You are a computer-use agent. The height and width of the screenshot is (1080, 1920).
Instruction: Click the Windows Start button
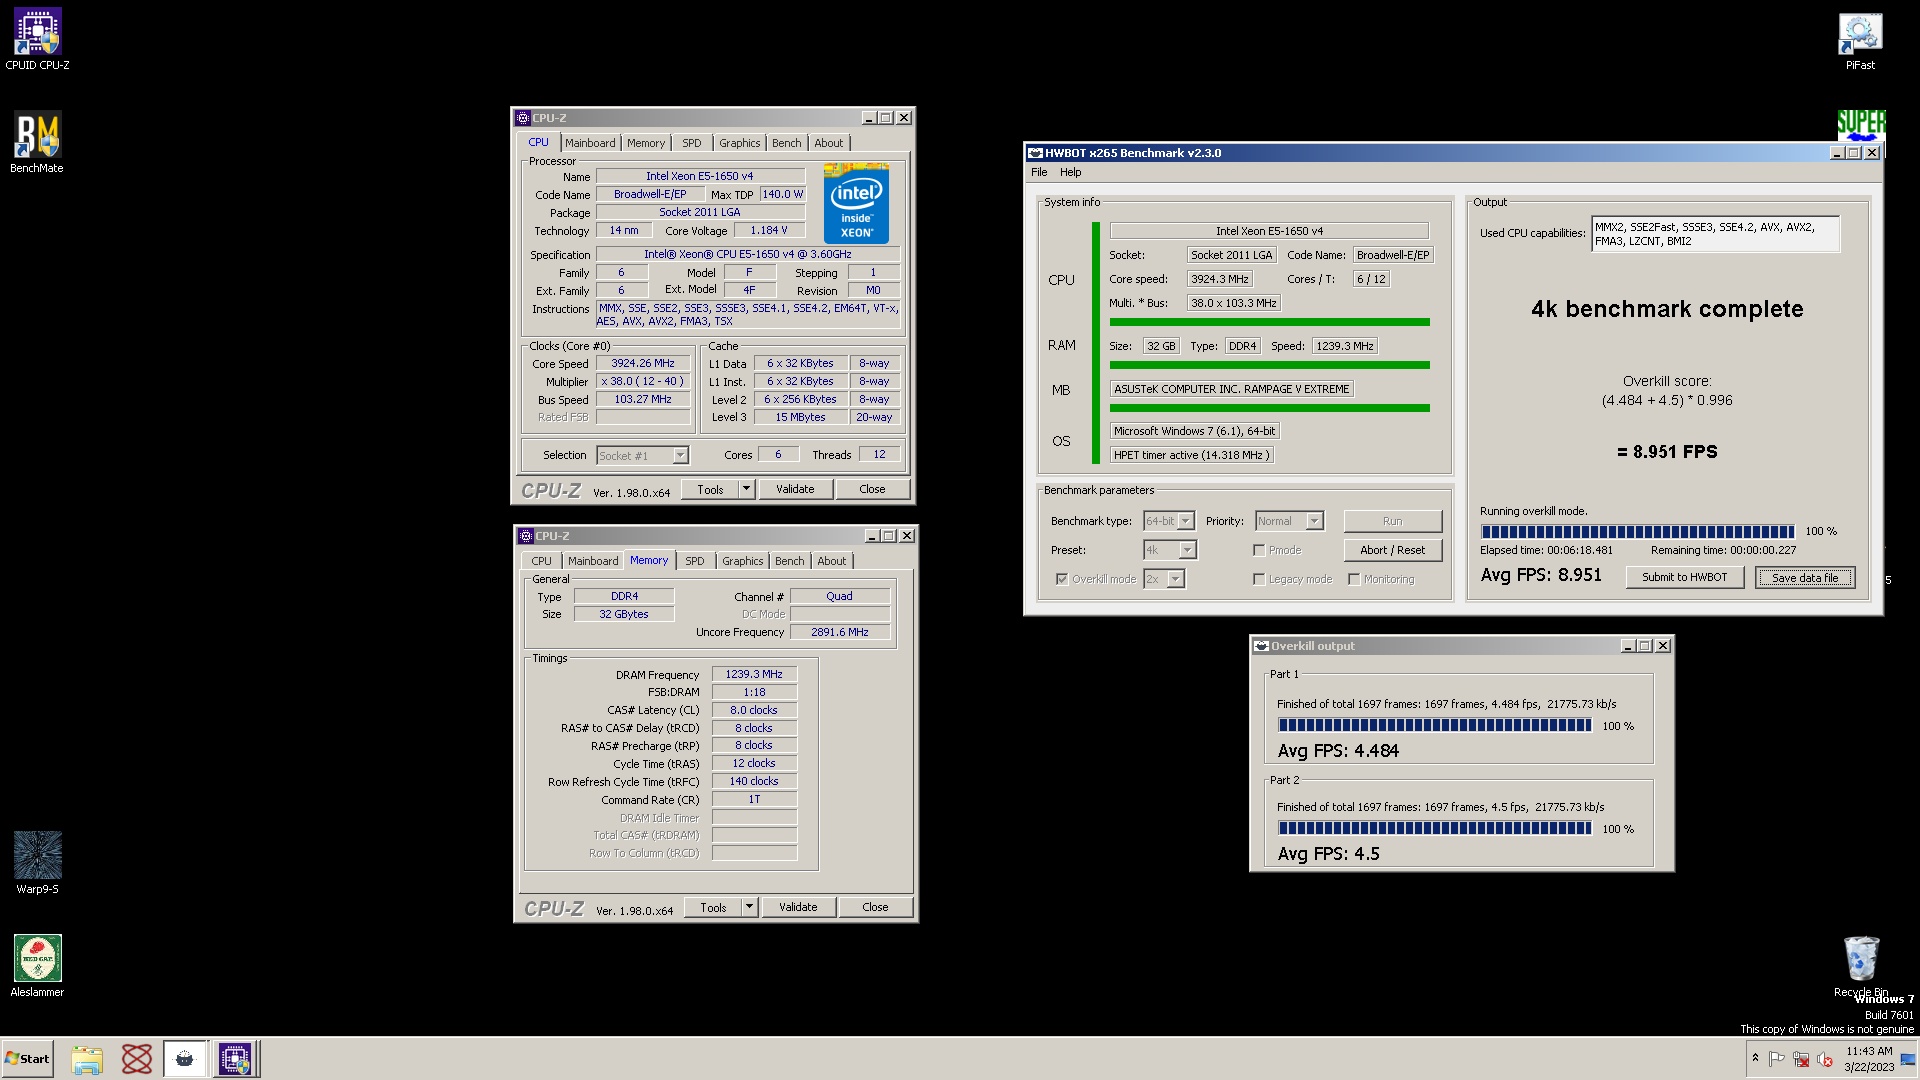click(x=27, y=1059)
